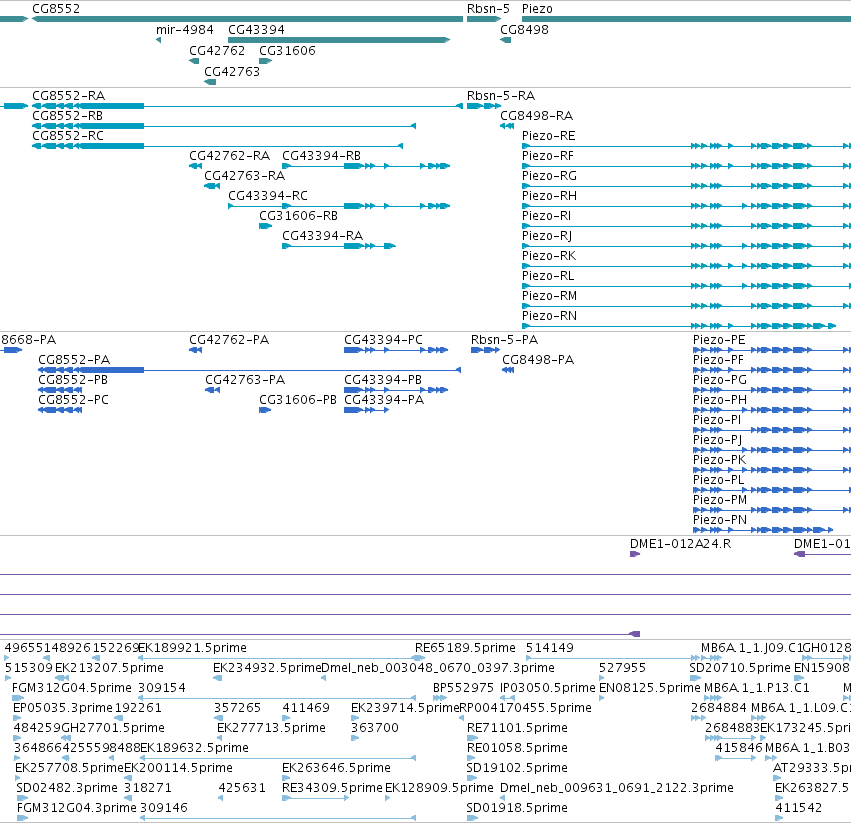Select the CG8552-PA protein label

pyautogui.click(x=74, y=360)
